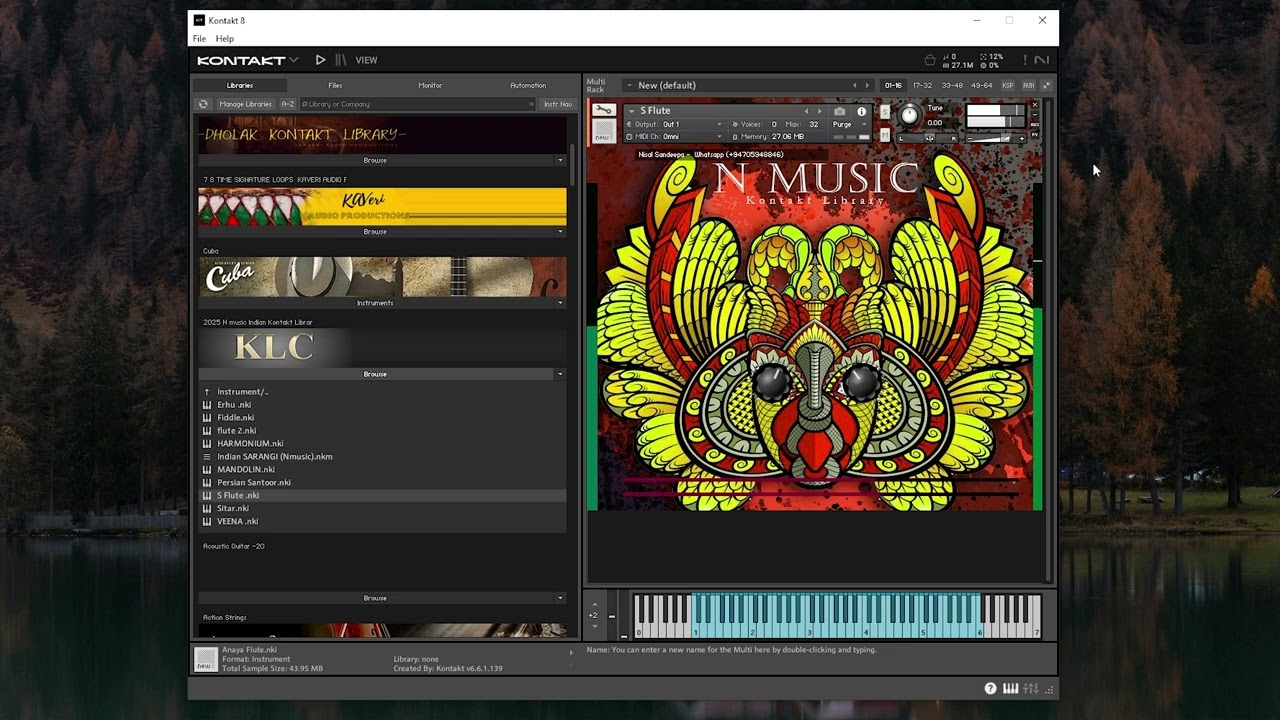Click the refresh libraries icon
This screenshot has height=720, width=1280.
(203, 104)
